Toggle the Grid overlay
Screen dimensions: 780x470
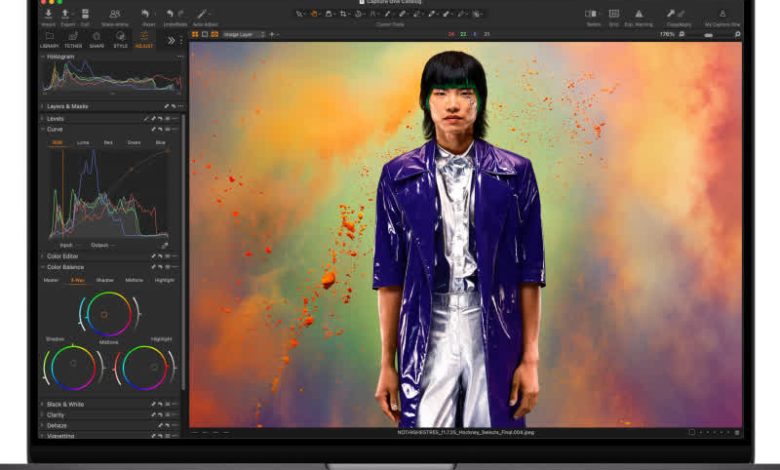[x=614, y=15]
